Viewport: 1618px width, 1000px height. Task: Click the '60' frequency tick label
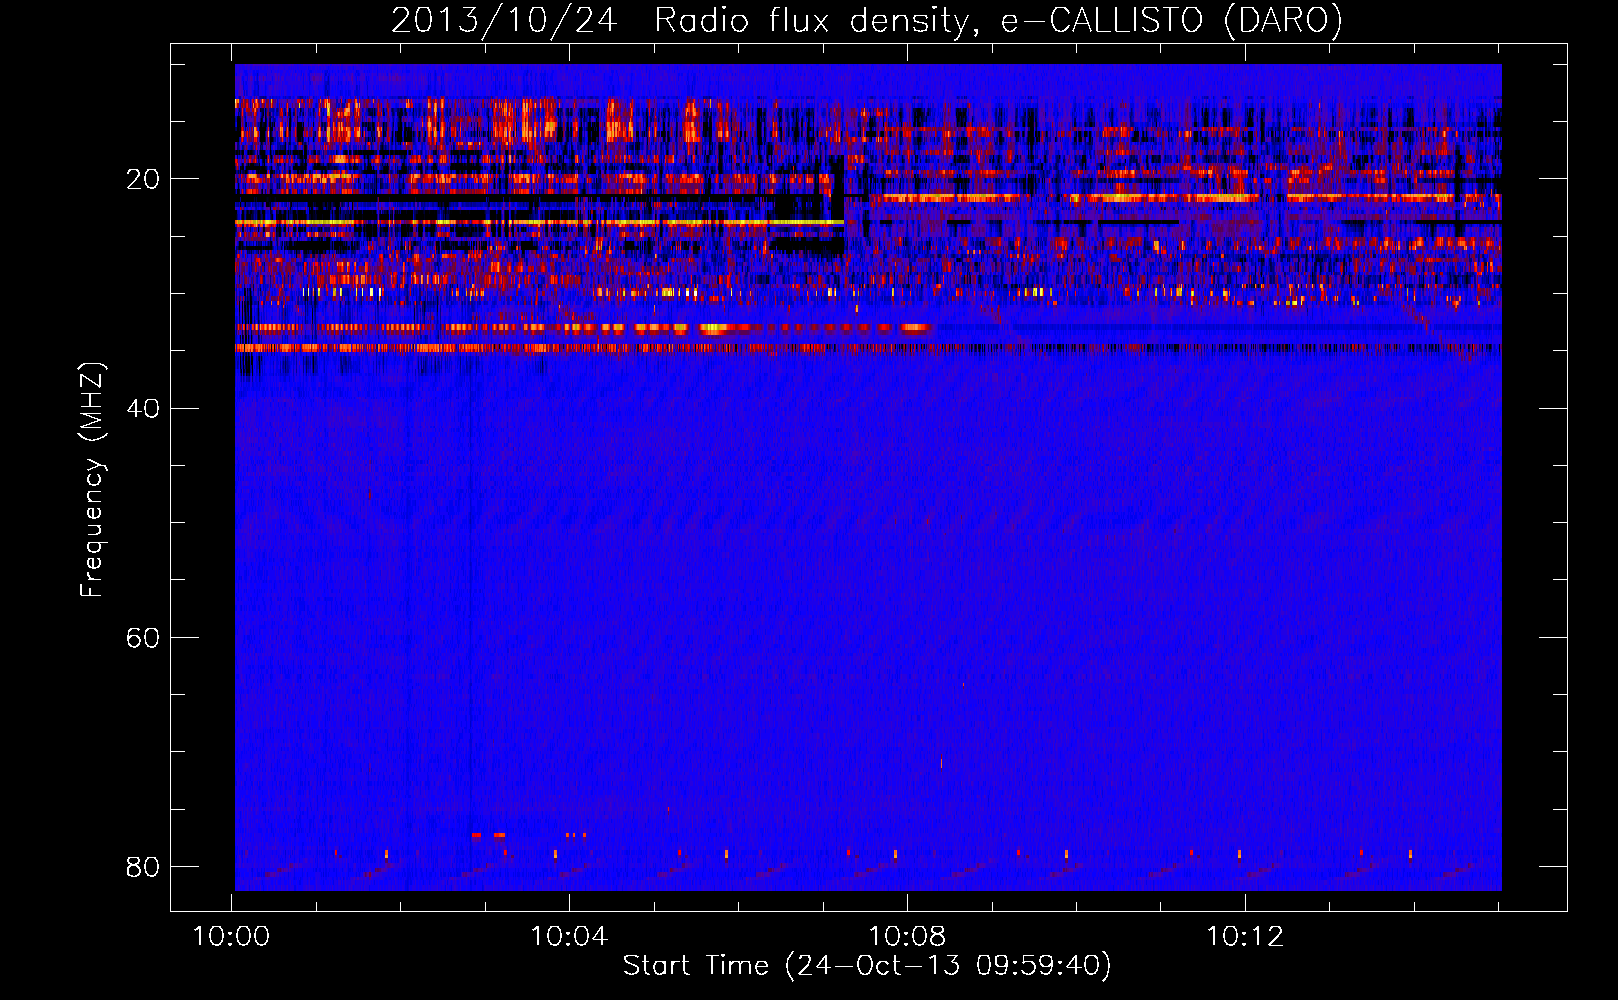143,638
